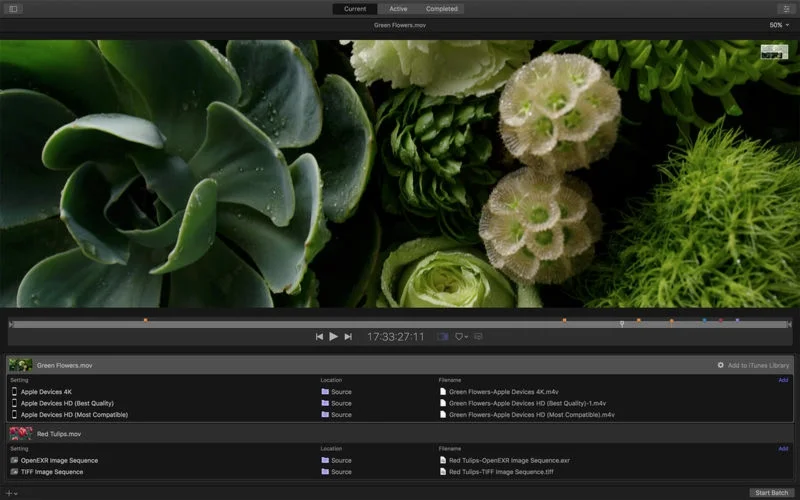800x500 pixels.
Task: Toggle the Settings and Locations sidebar button
Action: [x=13, y=9]
